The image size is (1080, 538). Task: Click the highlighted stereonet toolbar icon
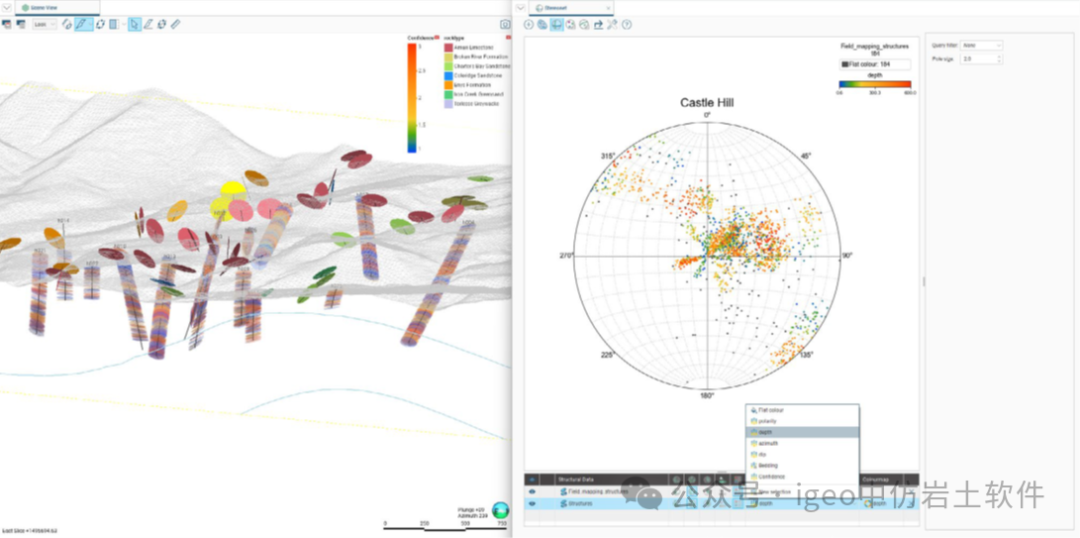pos(556,24)
